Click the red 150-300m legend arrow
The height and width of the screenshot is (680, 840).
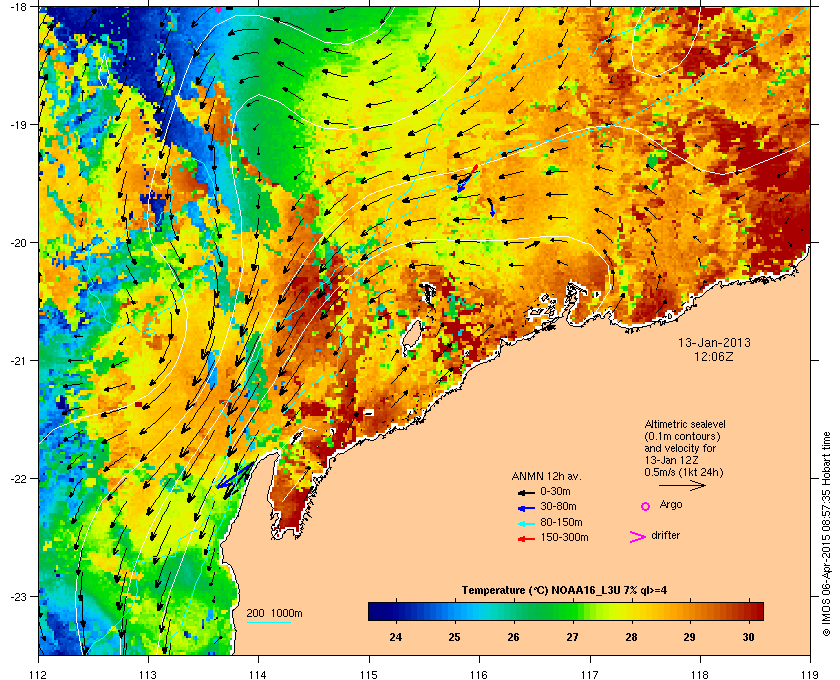(x=526, y=539)
